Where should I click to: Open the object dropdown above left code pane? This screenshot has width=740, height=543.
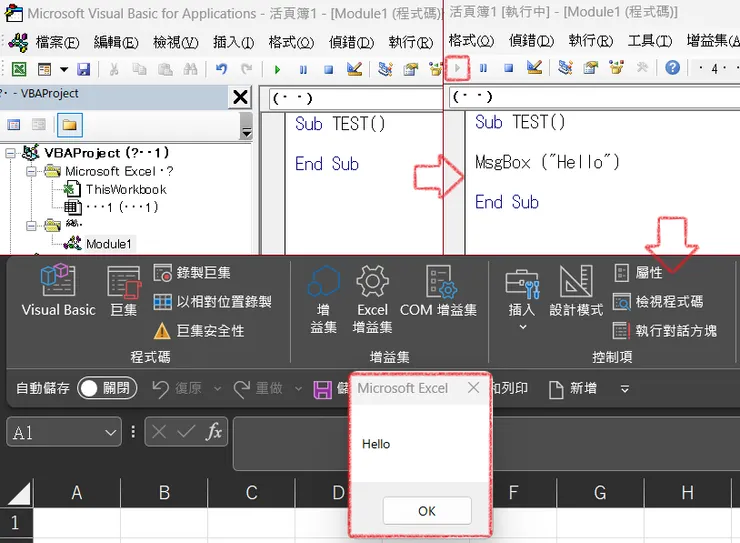pyautogui.click(x=356, y=99)
